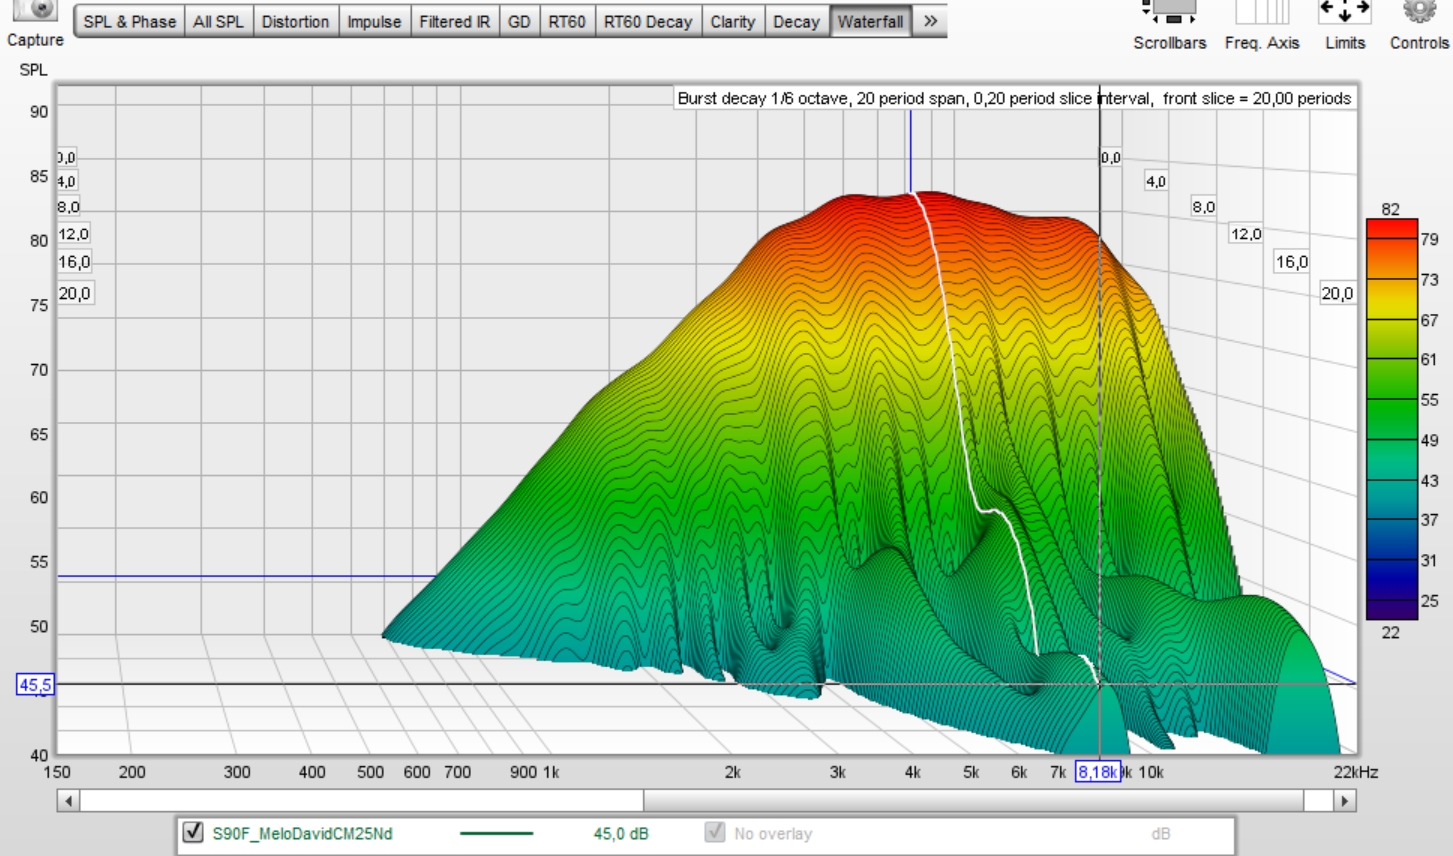Select the Waterfall tab

pos(870,21)
